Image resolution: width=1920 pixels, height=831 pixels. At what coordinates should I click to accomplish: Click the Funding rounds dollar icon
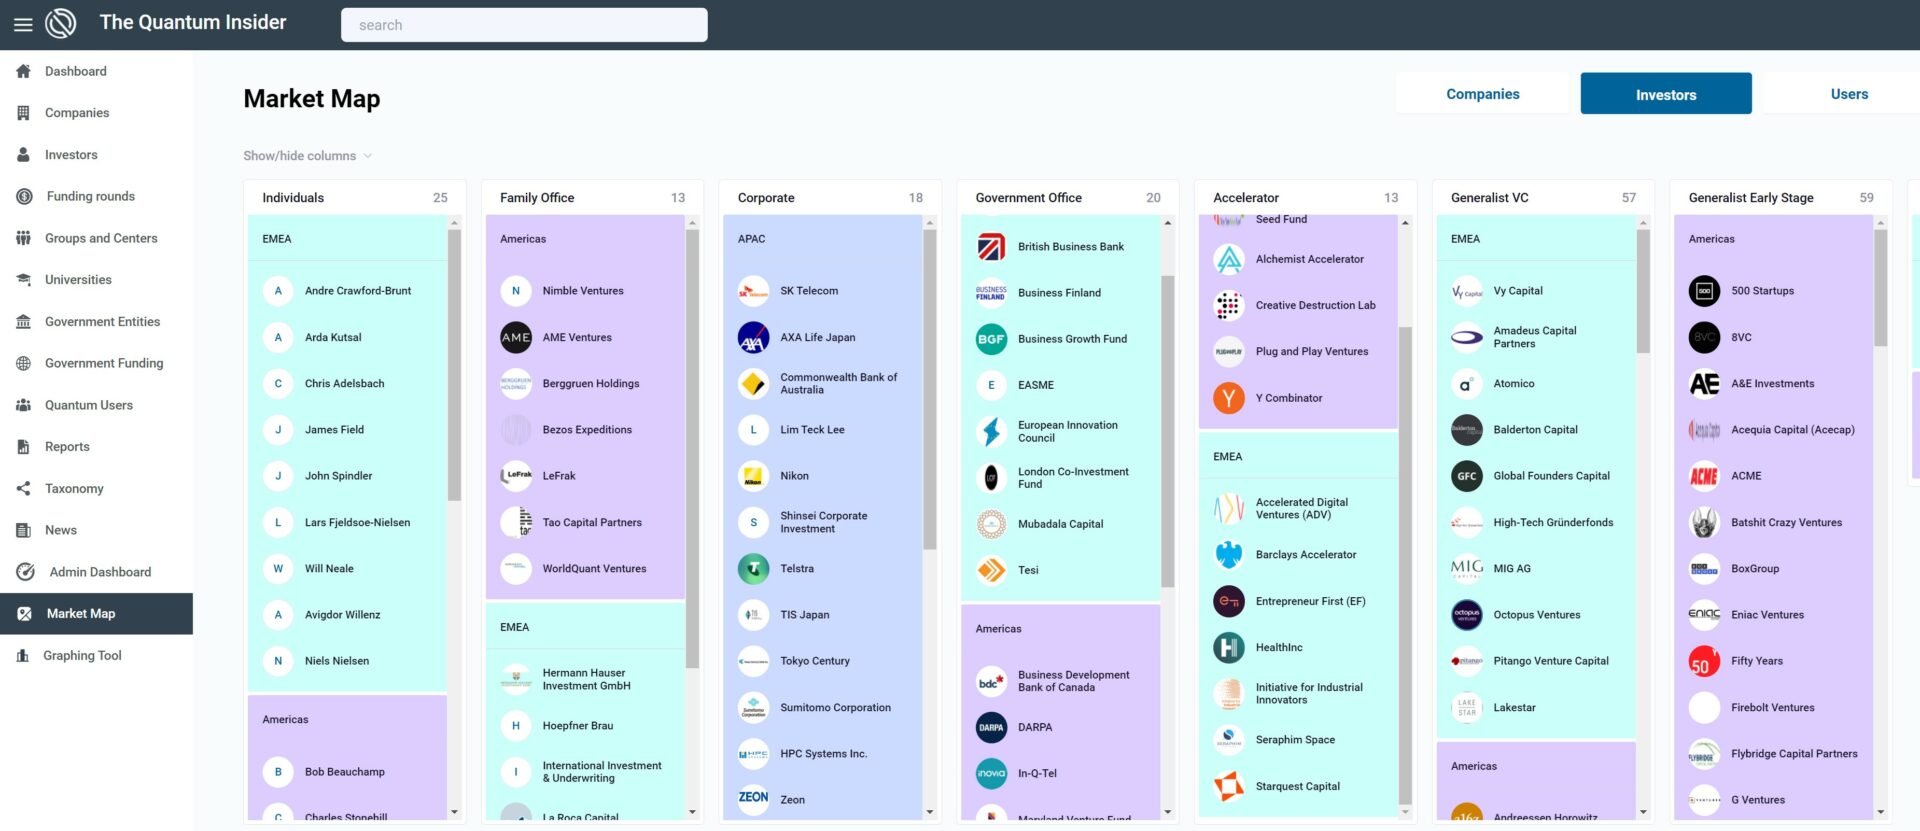pyautogui.click(x=24, y=196)
